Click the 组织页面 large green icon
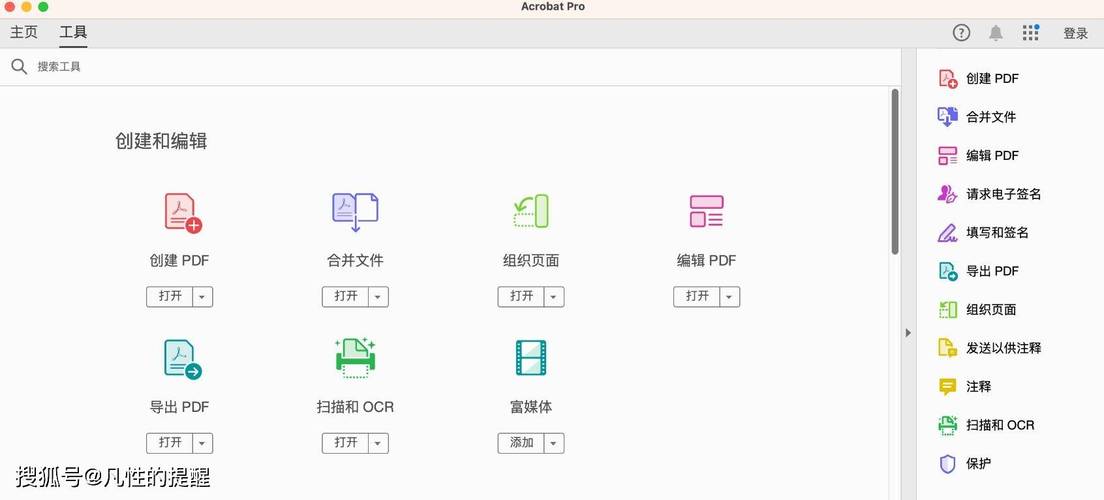Image resolution: width=1104 pixels, height=500 pixels. (531, 211)
